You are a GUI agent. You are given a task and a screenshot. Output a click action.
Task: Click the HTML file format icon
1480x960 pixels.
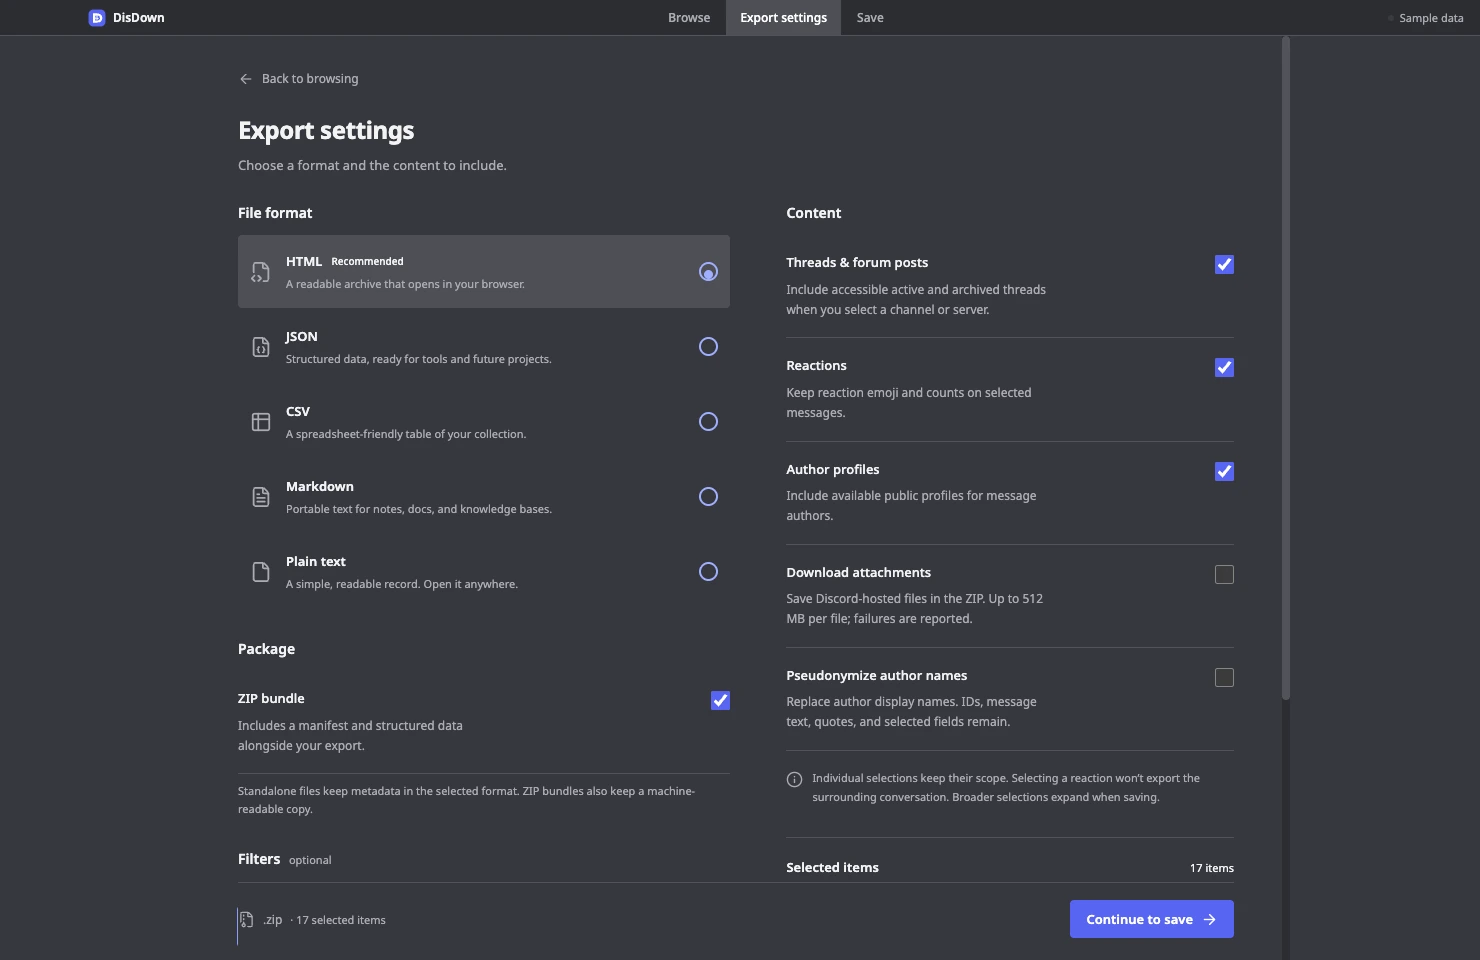261,272
